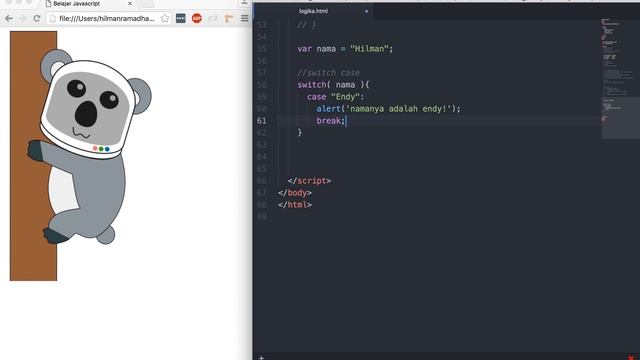
Task: Click the closing script tag
Action: (309, 181)
